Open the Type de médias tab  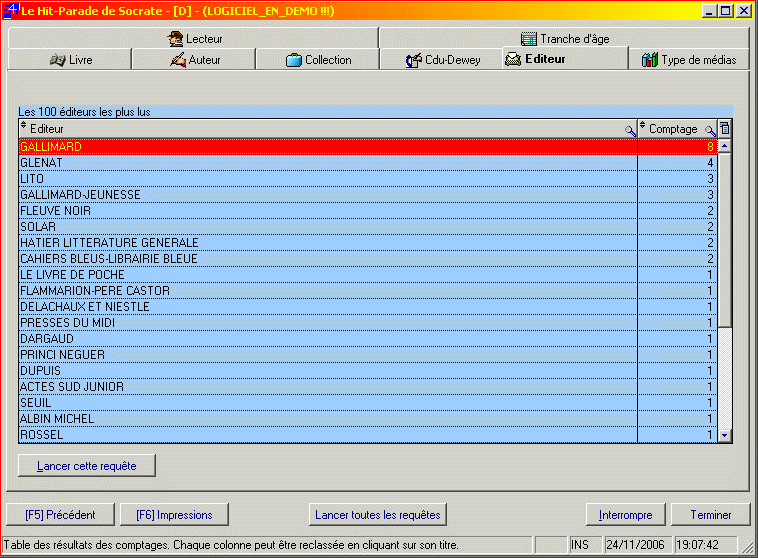click(689, 59)
